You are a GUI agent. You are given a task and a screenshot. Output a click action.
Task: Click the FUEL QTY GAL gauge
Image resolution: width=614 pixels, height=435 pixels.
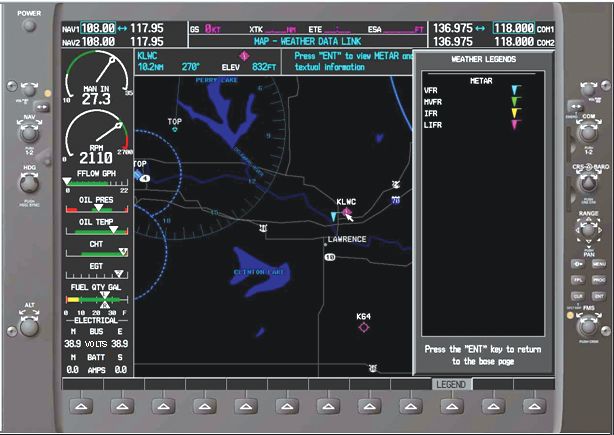point(97,301)
